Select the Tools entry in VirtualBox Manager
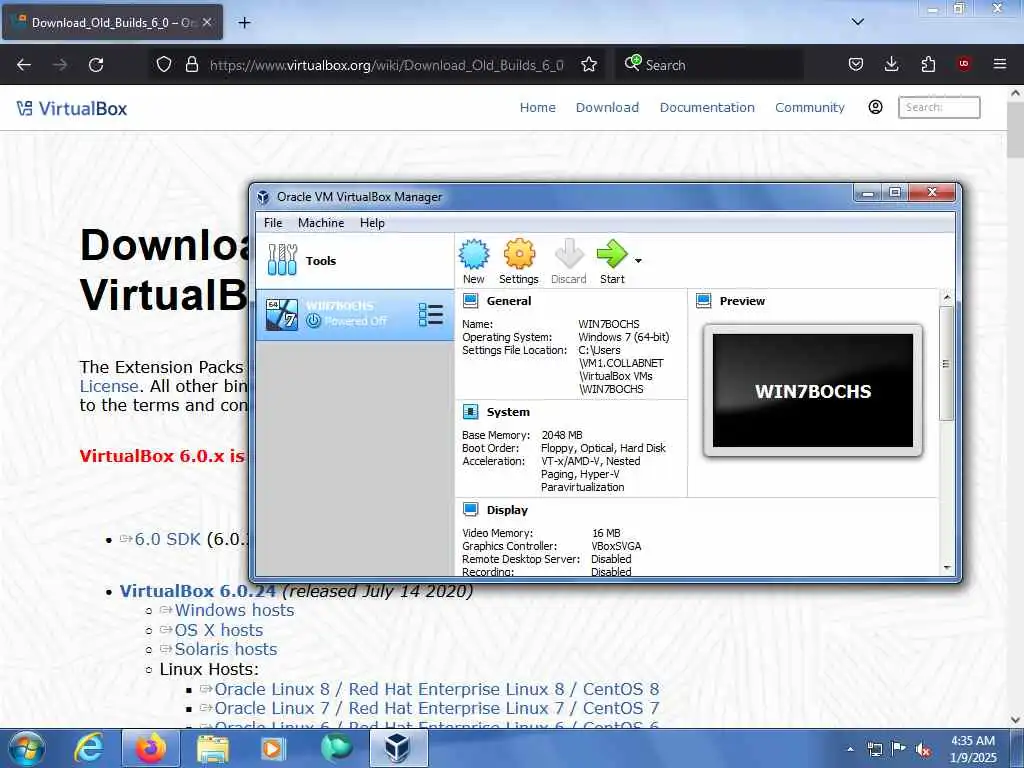Viewport: 1024px width, 768px height. (x=355, y=261)
